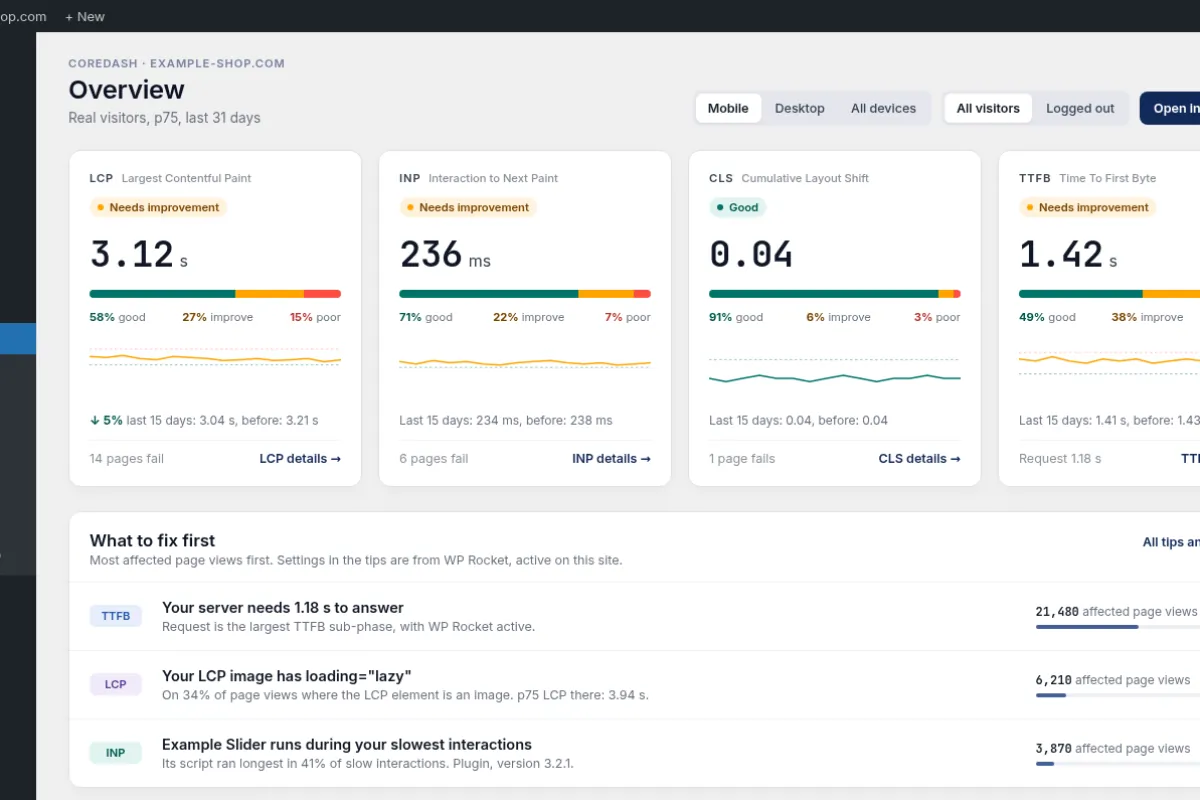The width and height of the screenshot is (1200, 800).
Task: Click '15% poor' label in LCP card
Action: pyautogui.click(x=315, y=317)
